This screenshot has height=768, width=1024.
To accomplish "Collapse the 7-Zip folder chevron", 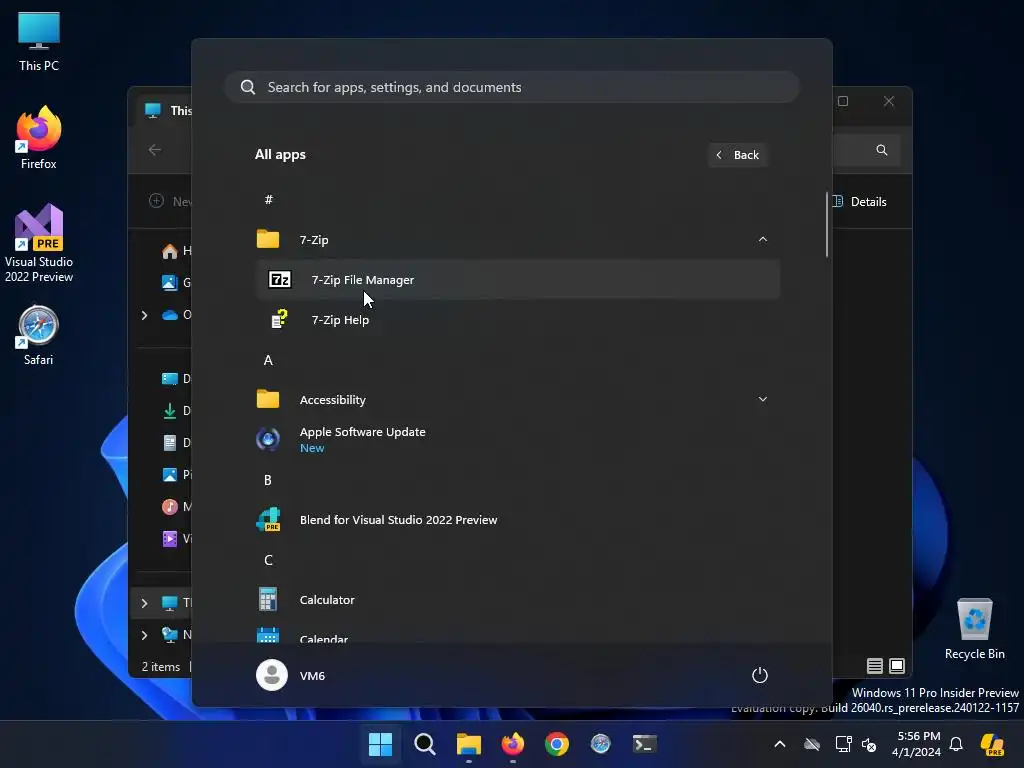I will [762, 240].
